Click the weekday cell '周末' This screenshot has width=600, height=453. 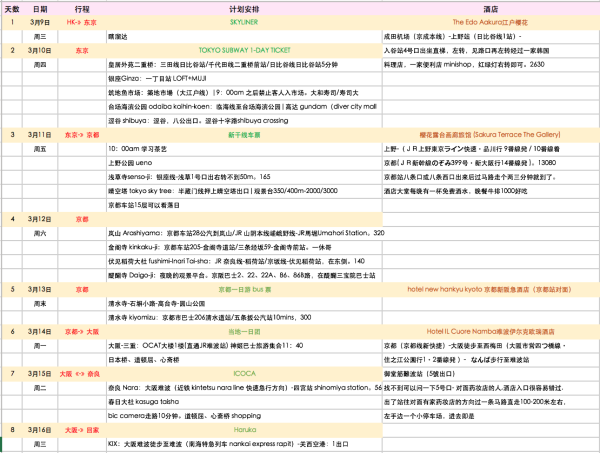click(x=40, y=304)
